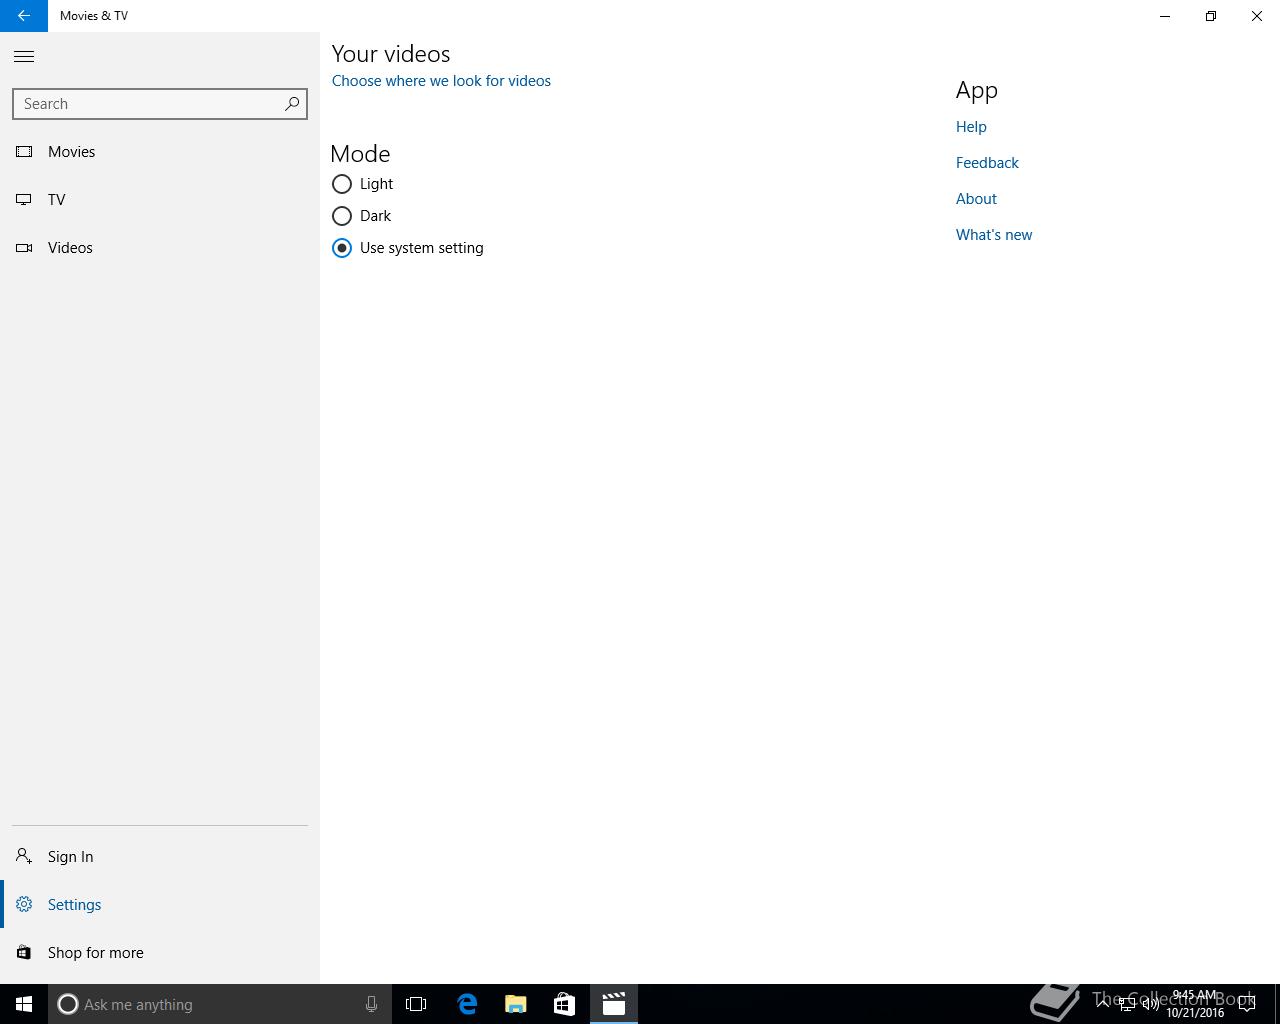
Task: Select the Dark mode option
Action: (x=362, y=216)
